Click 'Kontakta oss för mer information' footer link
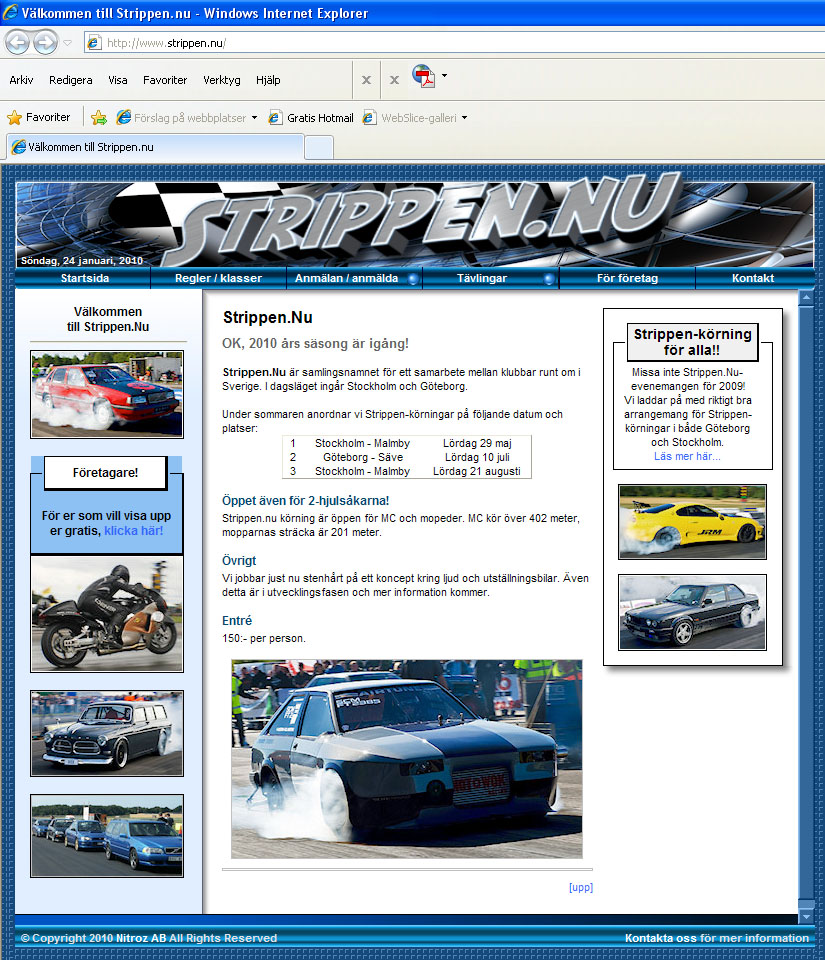825x960 pixels. tap(717, 938)
